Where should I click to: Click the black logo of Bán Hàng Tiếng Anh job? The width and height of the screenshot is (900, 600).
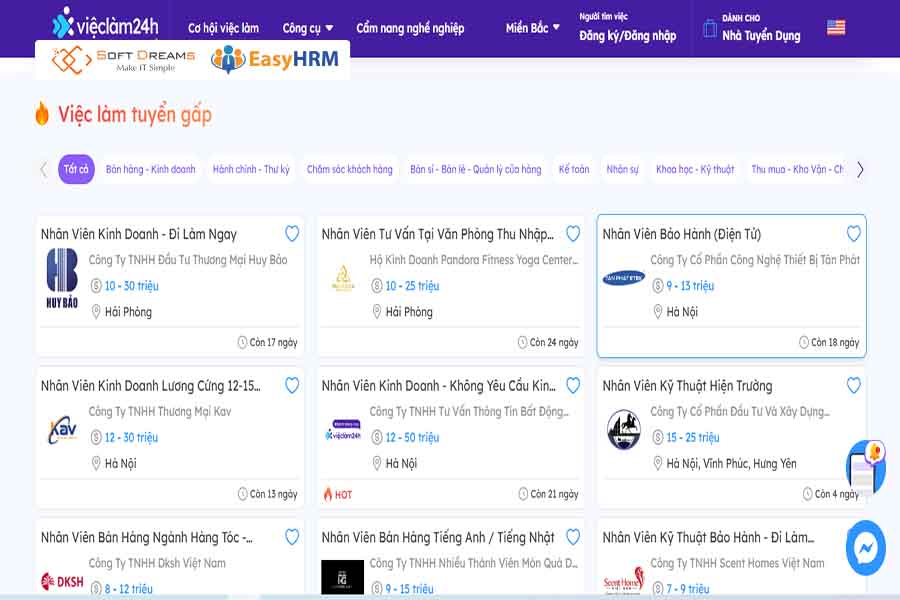click(x=343, y=576)
